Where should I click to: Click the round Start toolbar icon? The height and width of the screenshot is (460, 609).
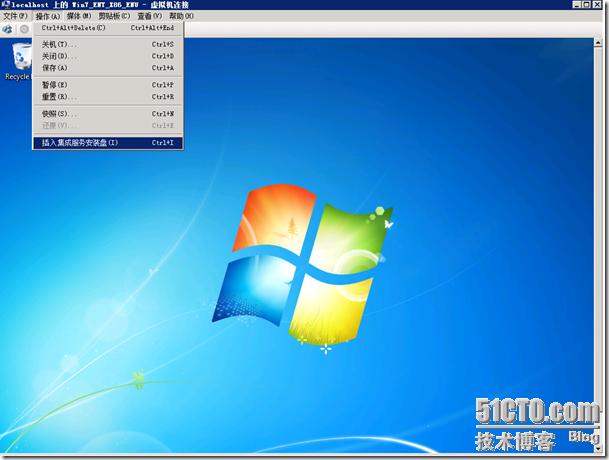click(24, 29)
